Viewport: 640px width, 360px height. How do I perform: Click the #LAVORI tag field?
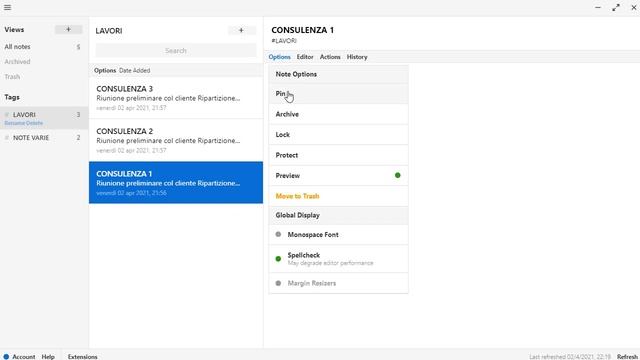click(x=284, y=41)
